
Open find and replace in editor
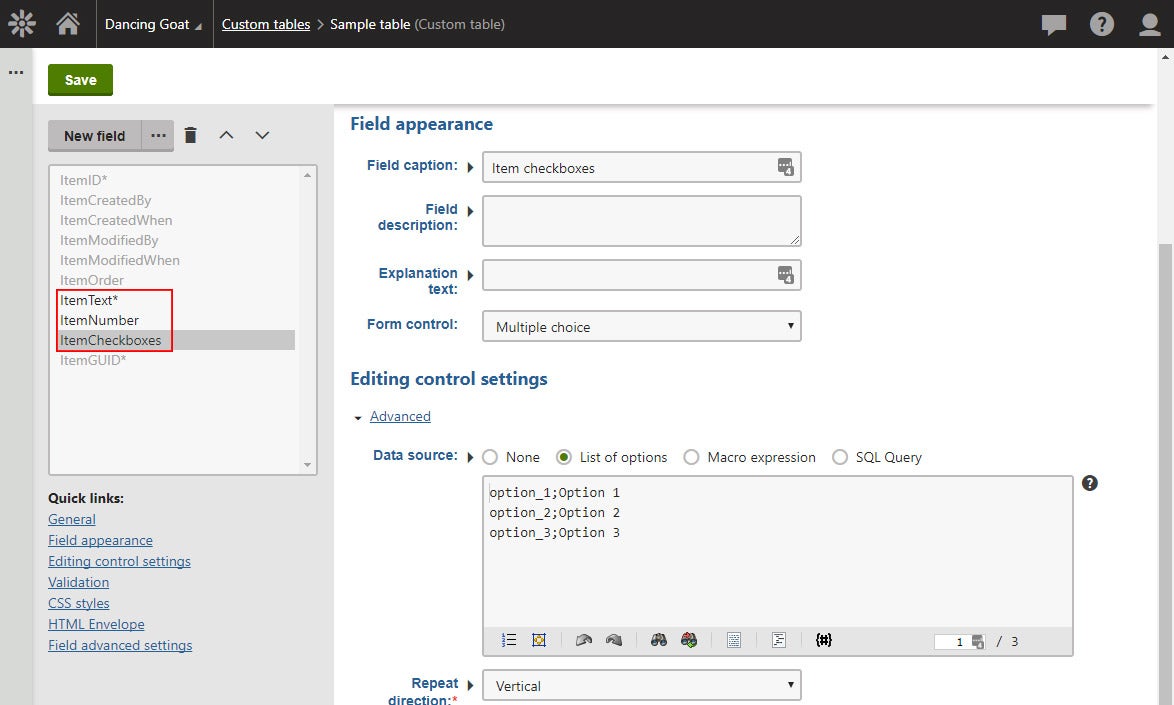pos(689,640)
